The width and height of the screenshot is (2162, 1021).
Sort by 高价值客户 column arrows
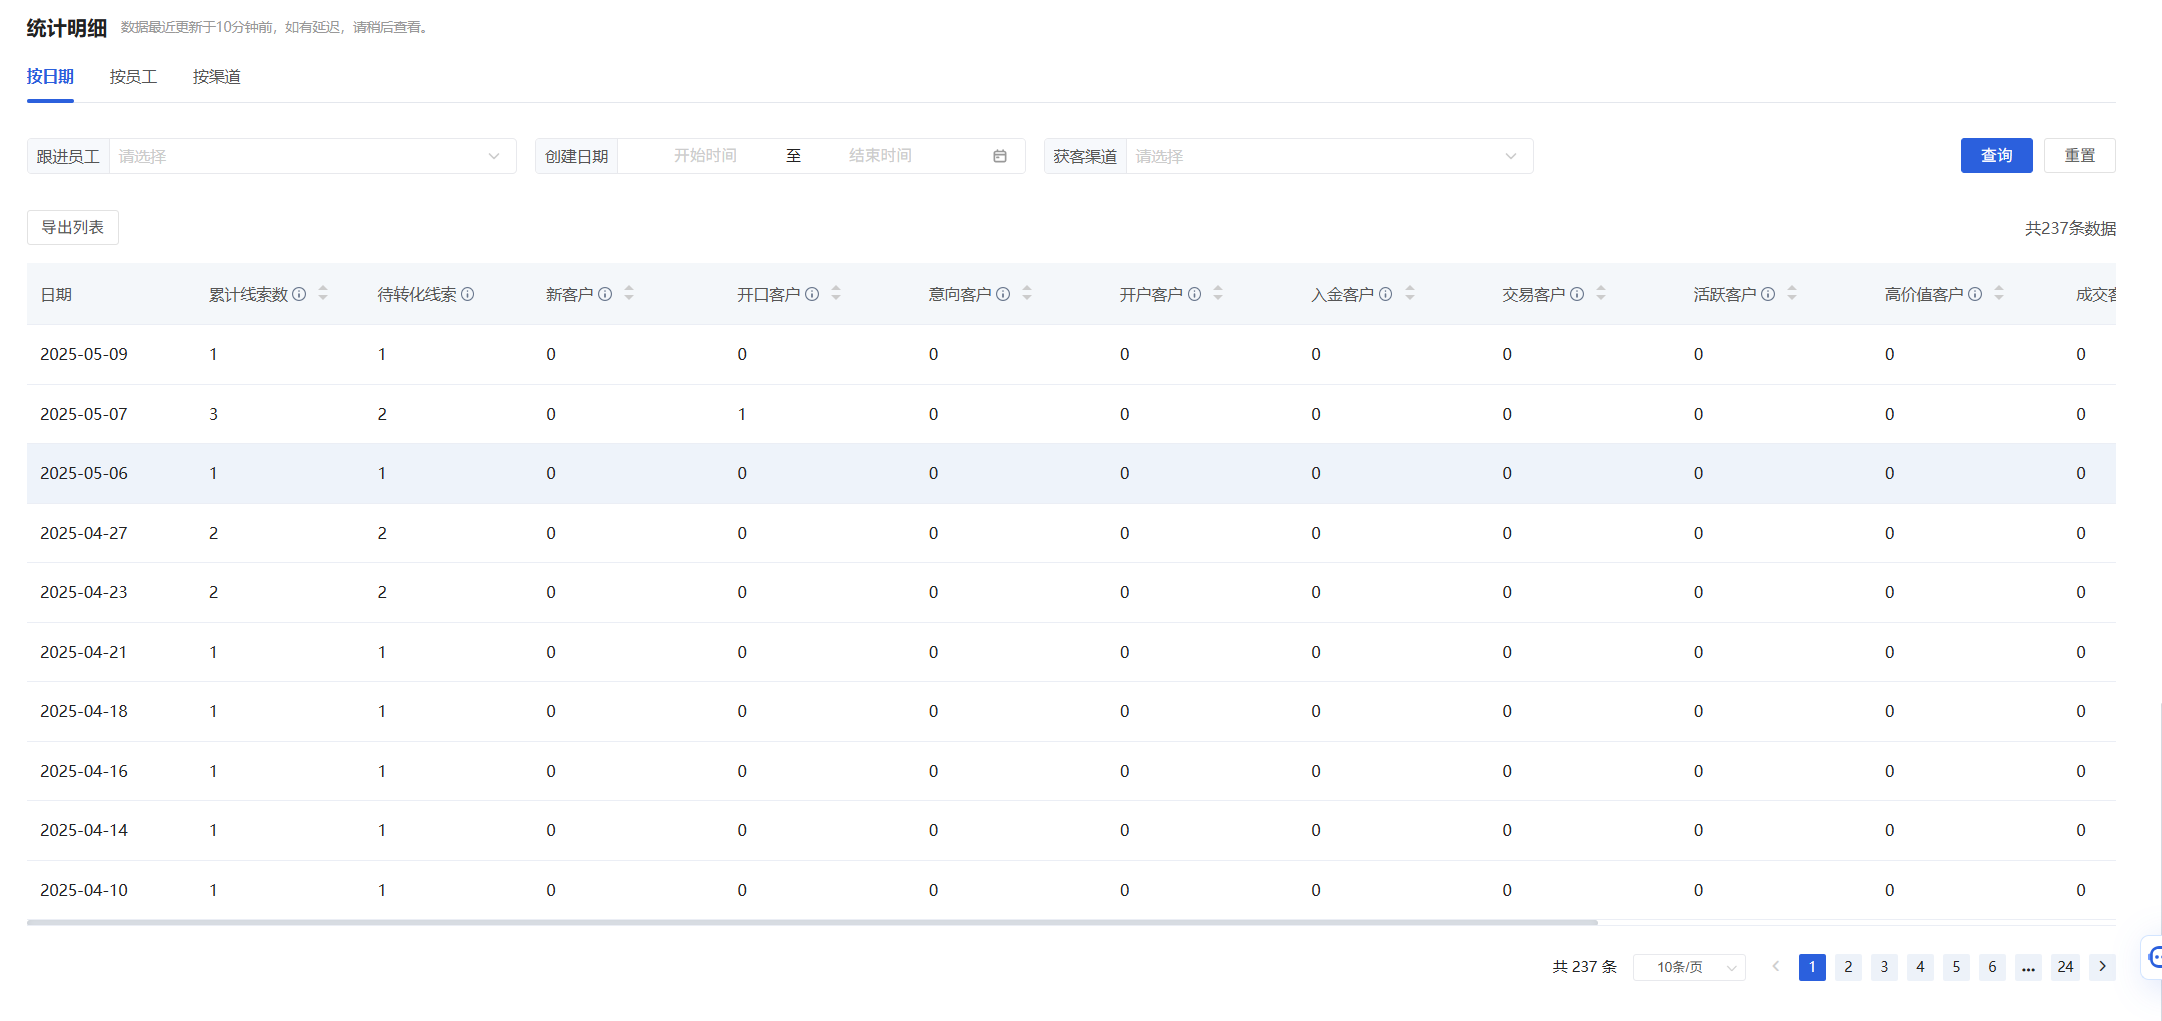coord(1999,293)
